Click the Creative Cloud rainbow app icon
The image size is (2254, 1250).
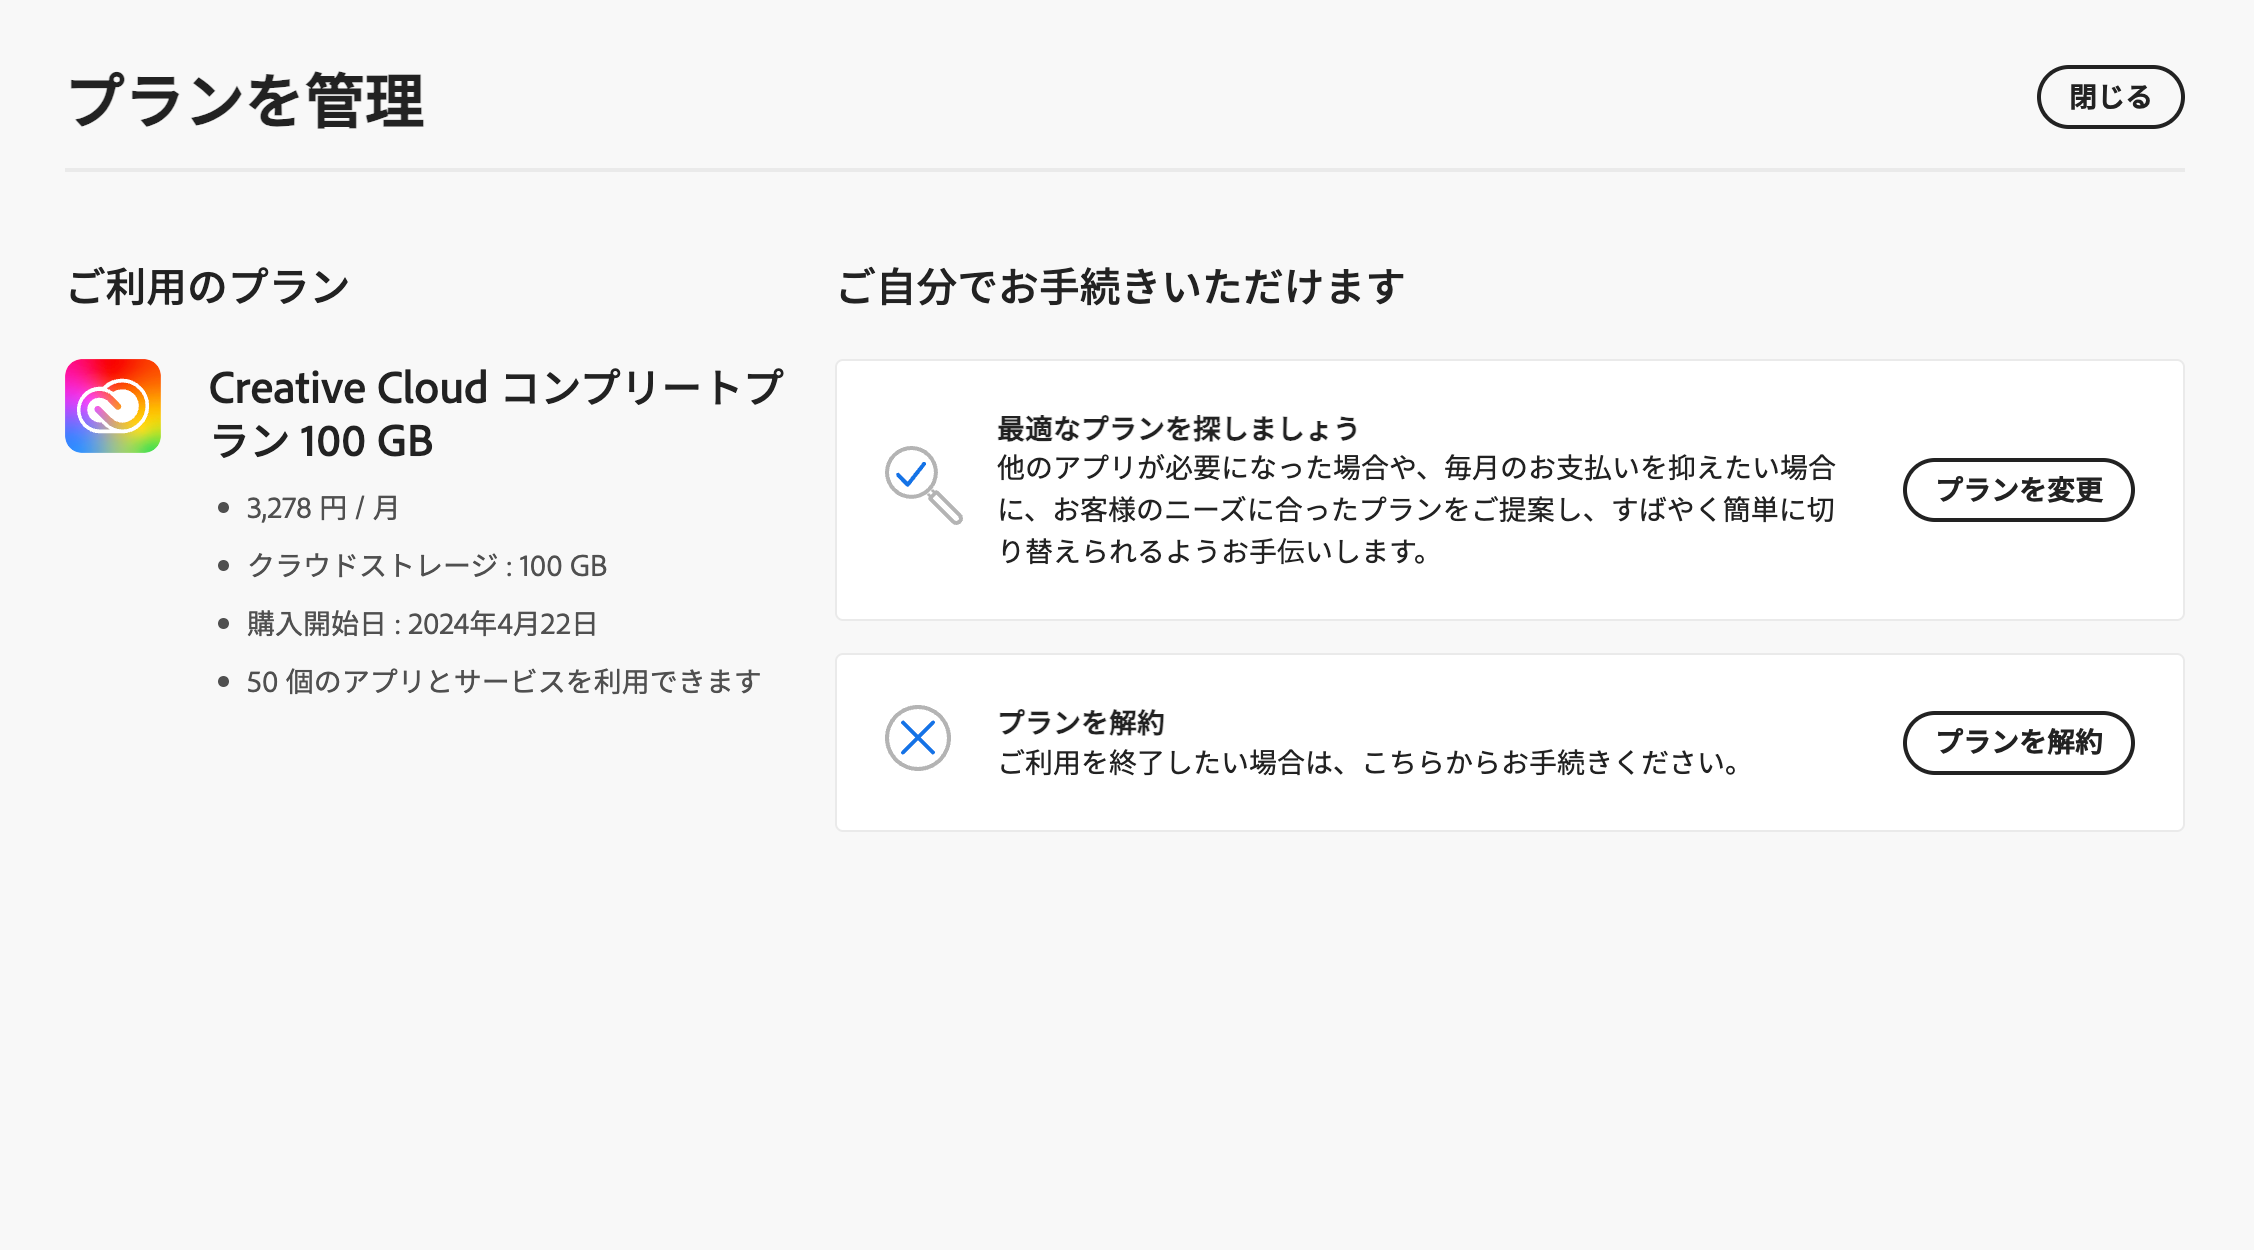point(113,406)
